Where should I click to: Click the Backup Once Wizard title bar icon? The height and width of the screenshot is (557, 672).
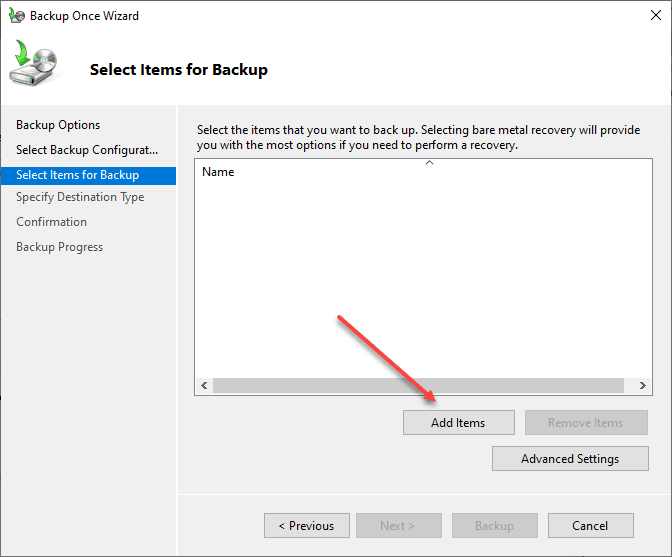[x=16, y=16]
